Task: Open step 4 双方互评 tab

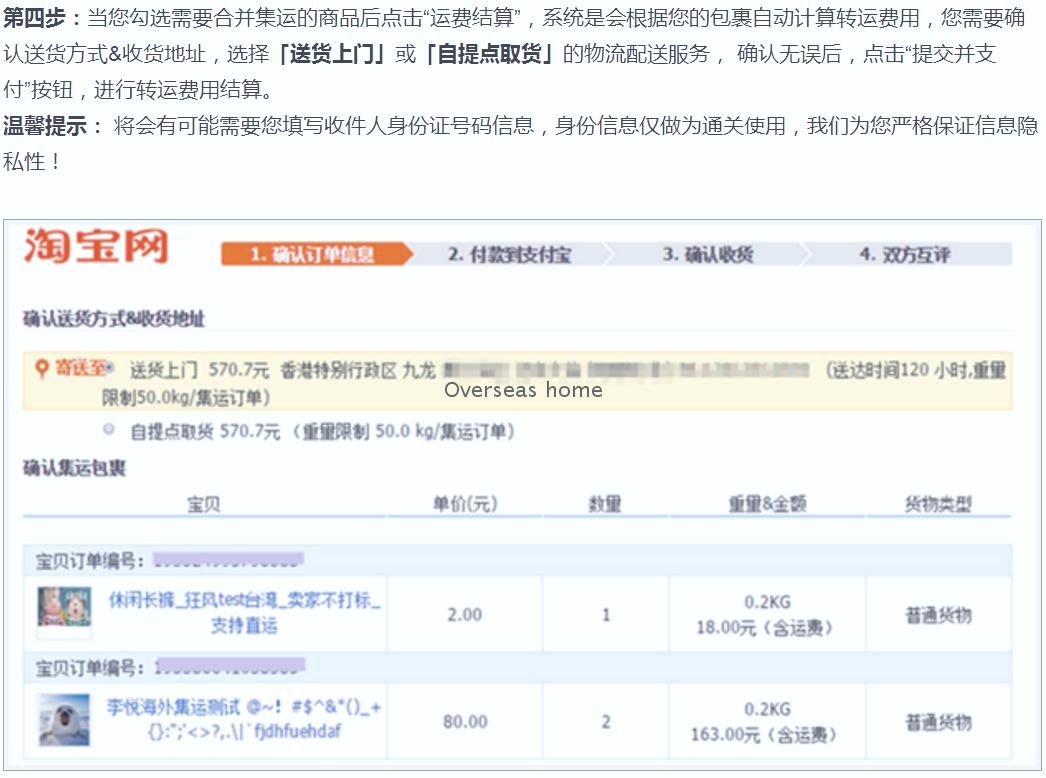Action: 905,254
